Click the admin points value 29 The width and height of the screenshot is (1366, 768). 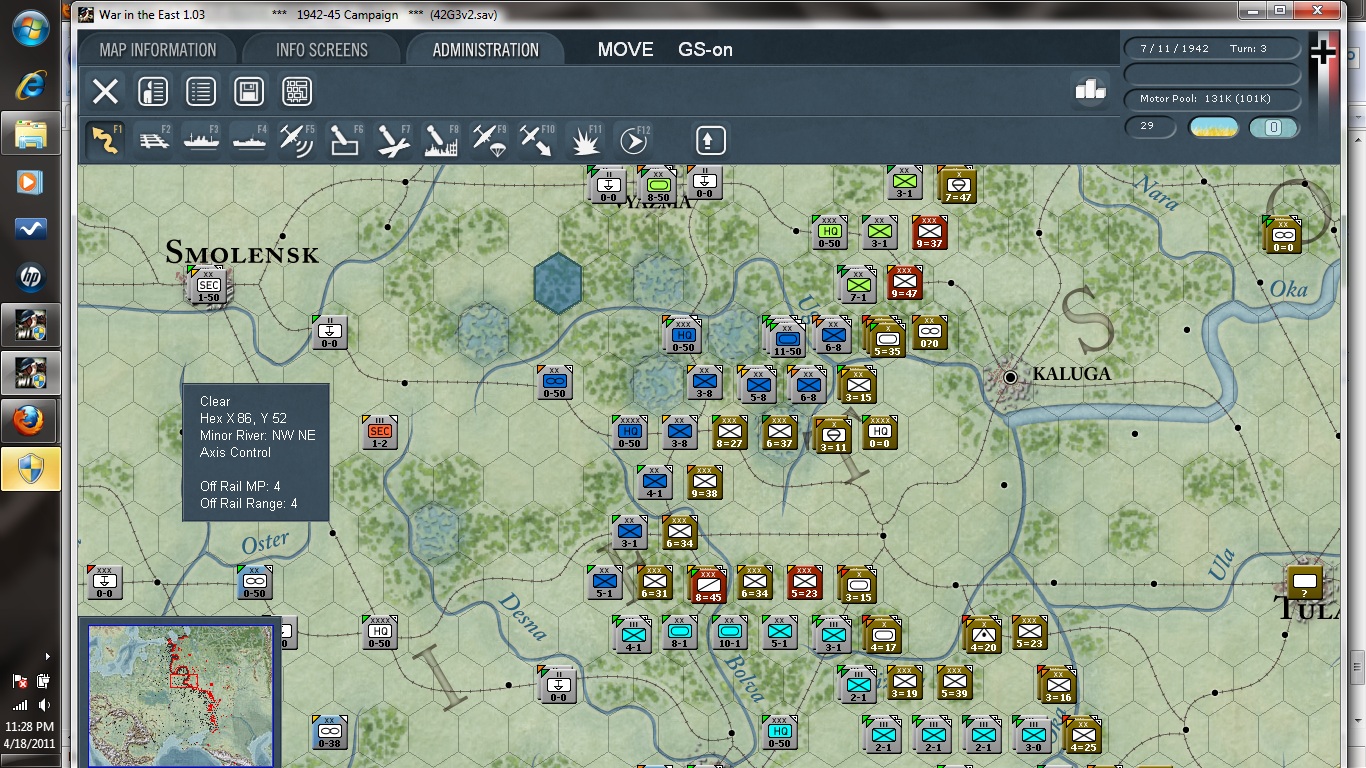1151,127
